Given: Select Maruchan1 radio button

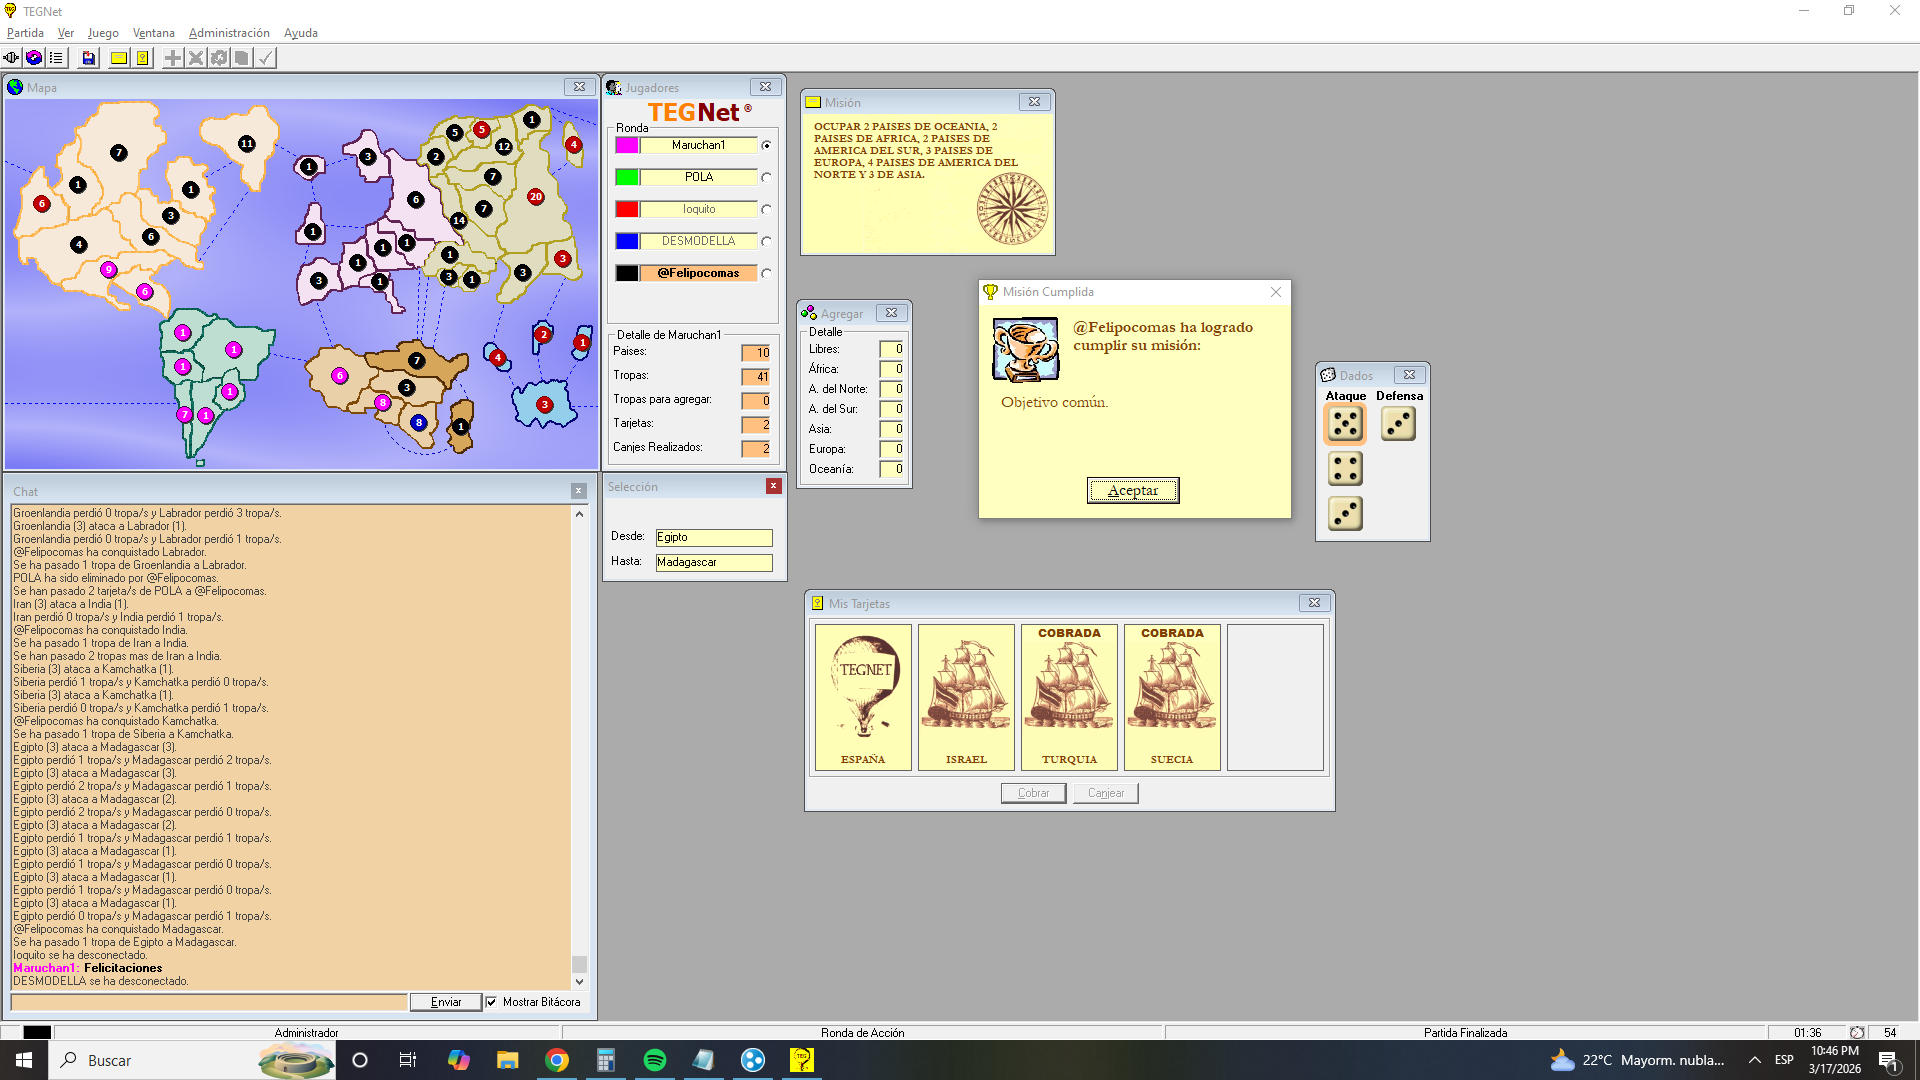Looking at the screenshot, I should coord(766,146).
